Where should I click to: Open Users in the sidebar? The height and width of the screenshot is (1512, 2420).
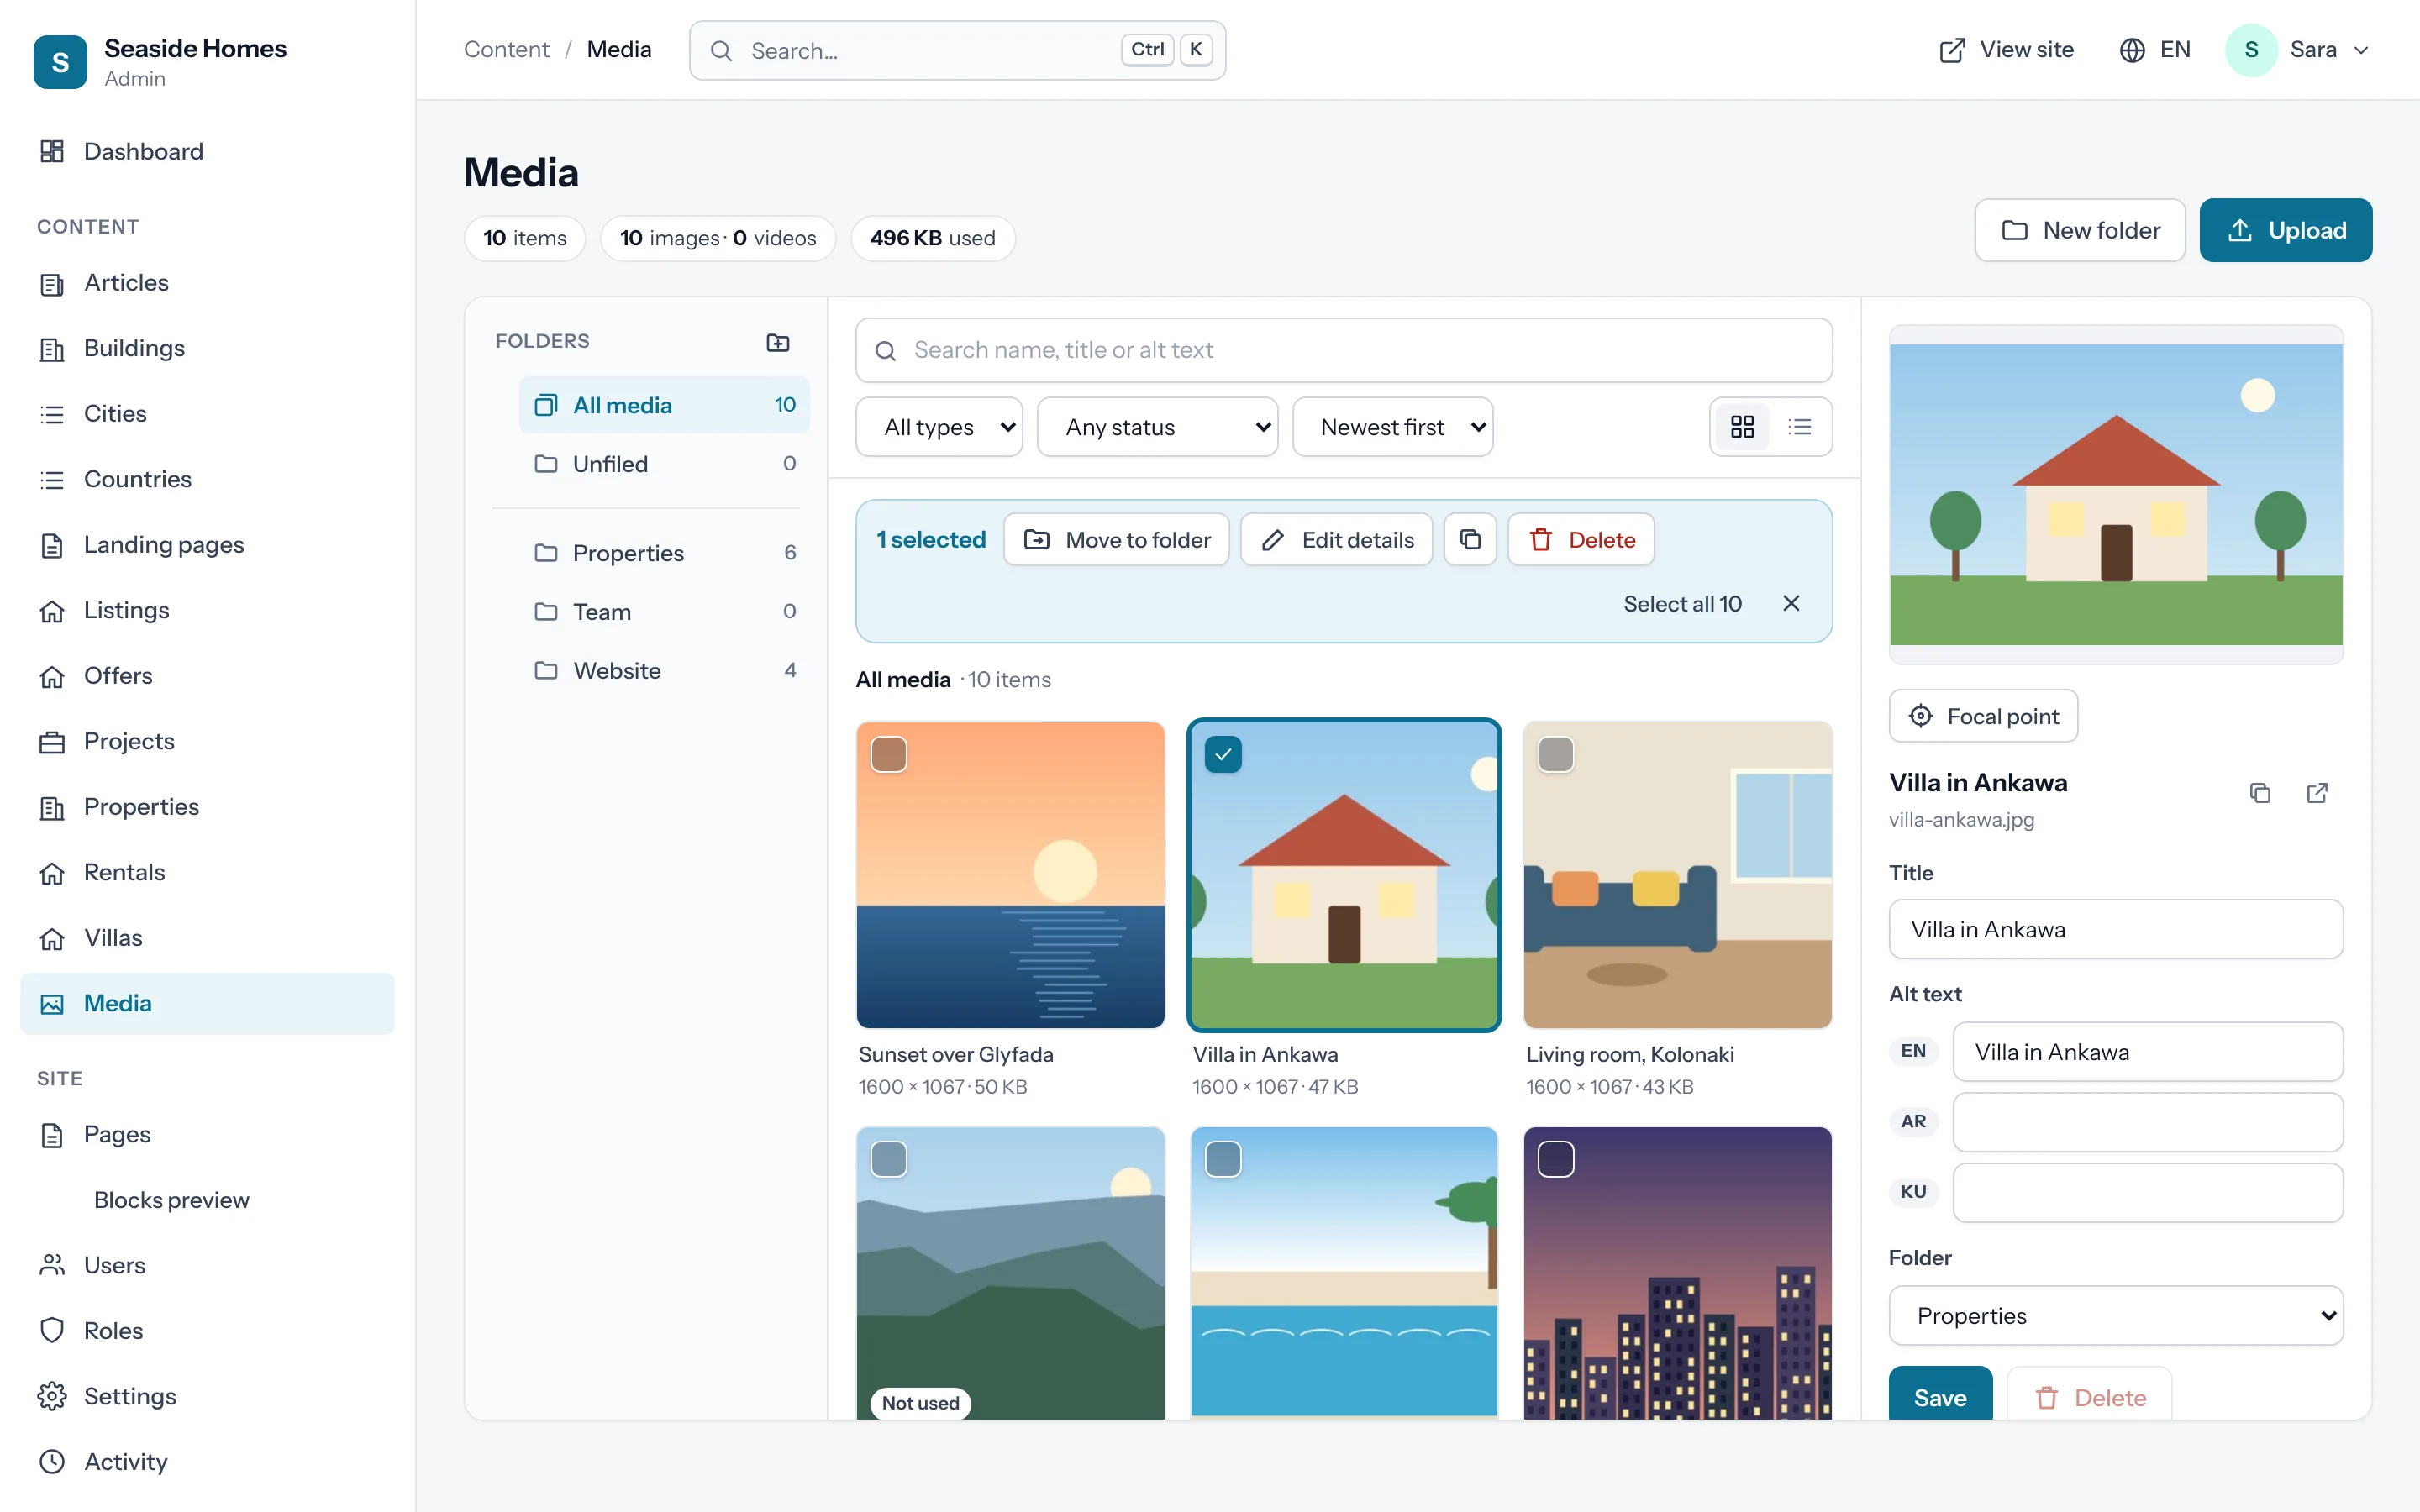(207, 1265)
